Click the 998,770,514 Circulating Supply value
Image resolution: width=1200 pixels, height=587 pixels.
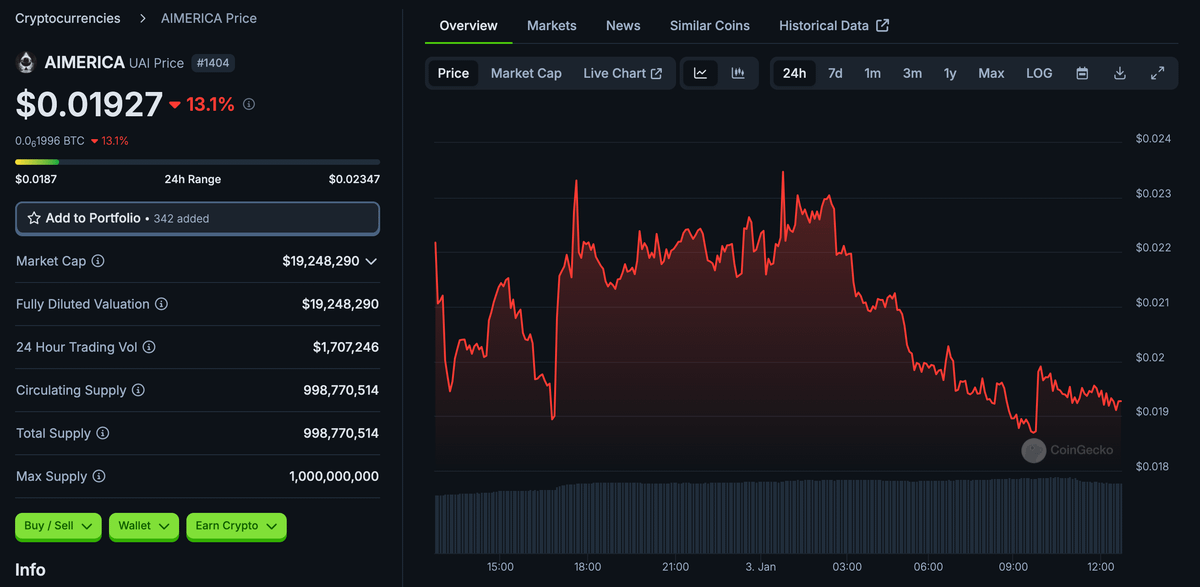click(x=341, y=390)
